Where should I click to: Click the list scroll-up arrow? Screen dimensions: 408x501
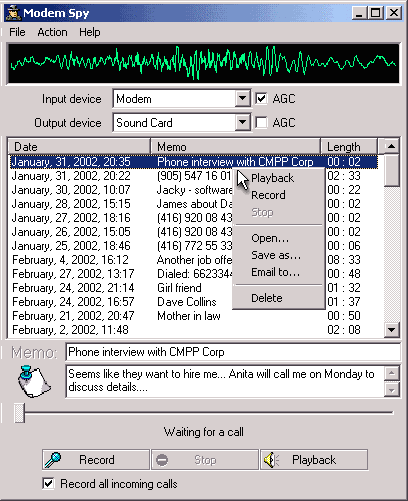391,146
